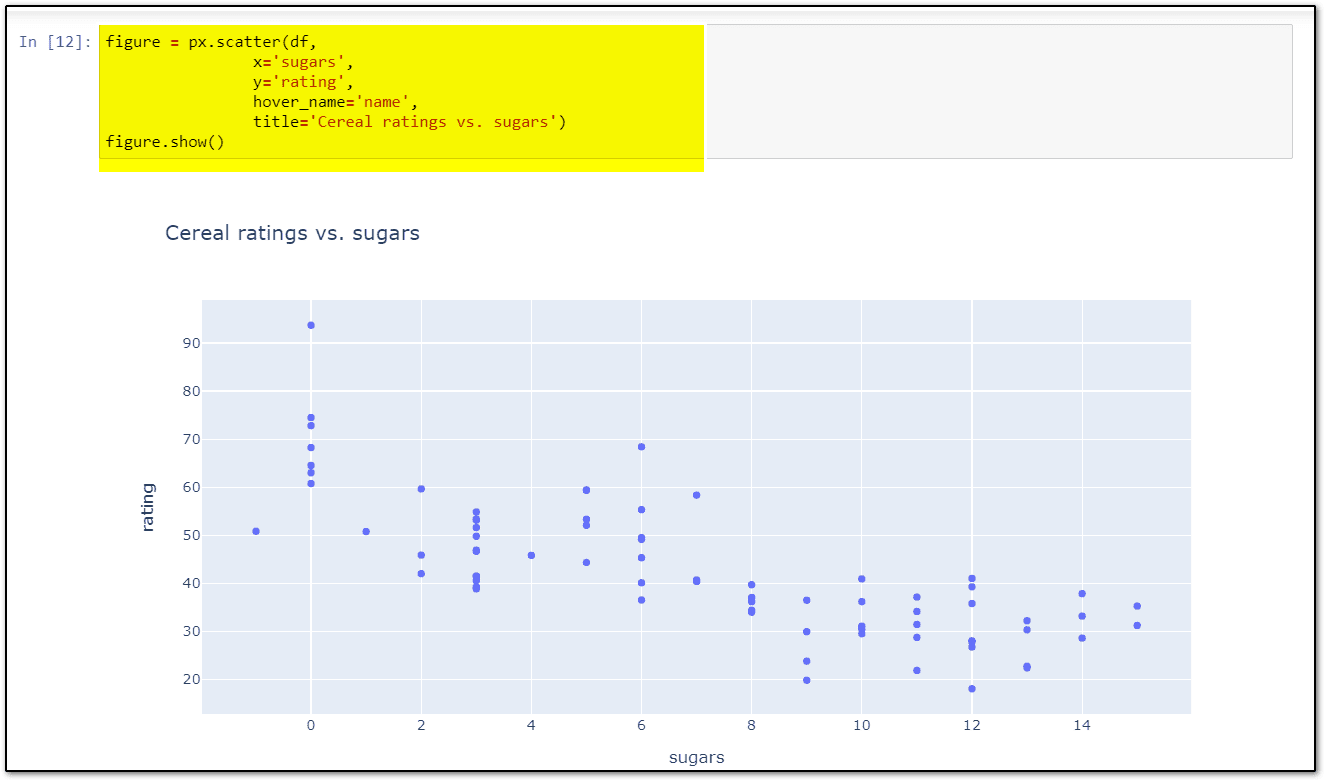Click the In [12] execution prompt

[x=52, y=42]
